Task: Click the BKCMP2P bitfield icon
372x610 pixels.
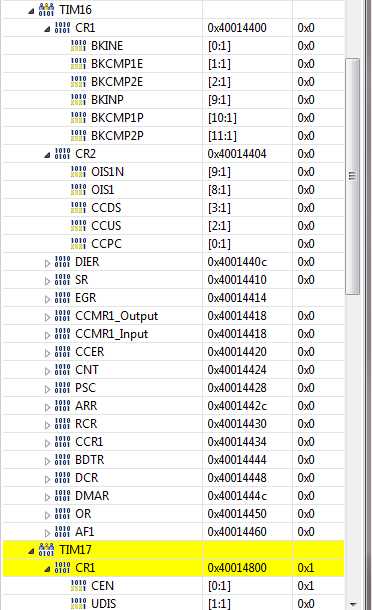Action: click(78, 135)
